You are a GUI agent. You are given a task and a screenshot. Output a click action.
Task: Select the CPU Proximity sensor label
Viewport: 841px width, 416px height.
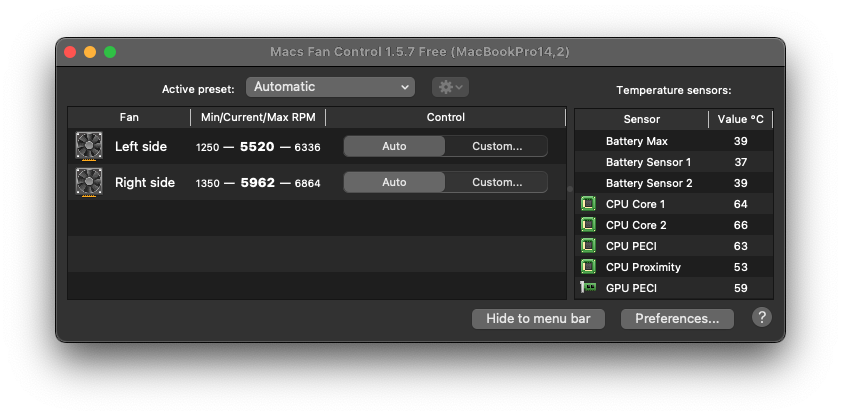[643, 267]
